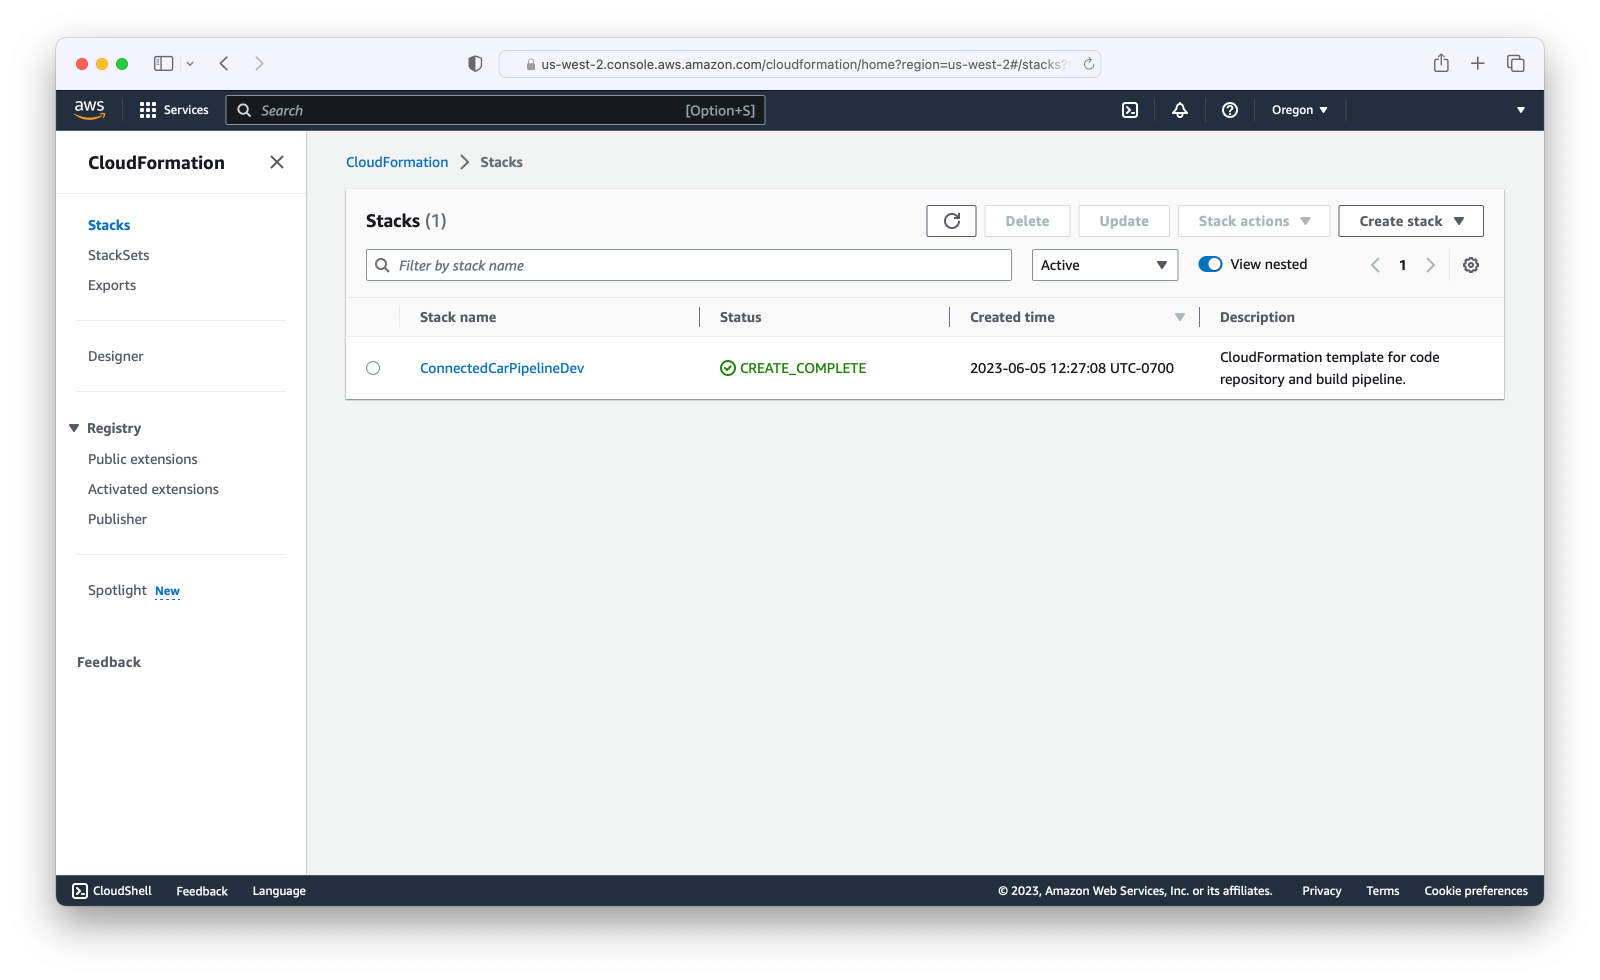1600x980 pixels.
Task: Click the create-complete status check icon
Action: [728, 368]
